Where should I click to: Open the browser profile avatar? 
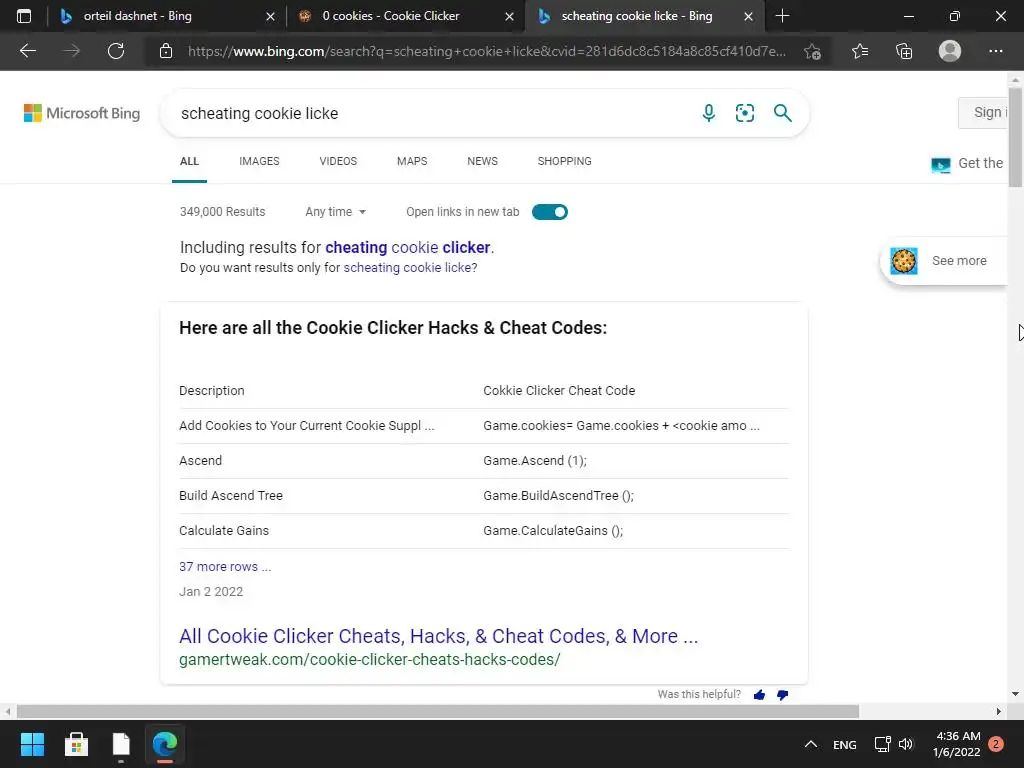pyautogui.click(x=950, y=51)
